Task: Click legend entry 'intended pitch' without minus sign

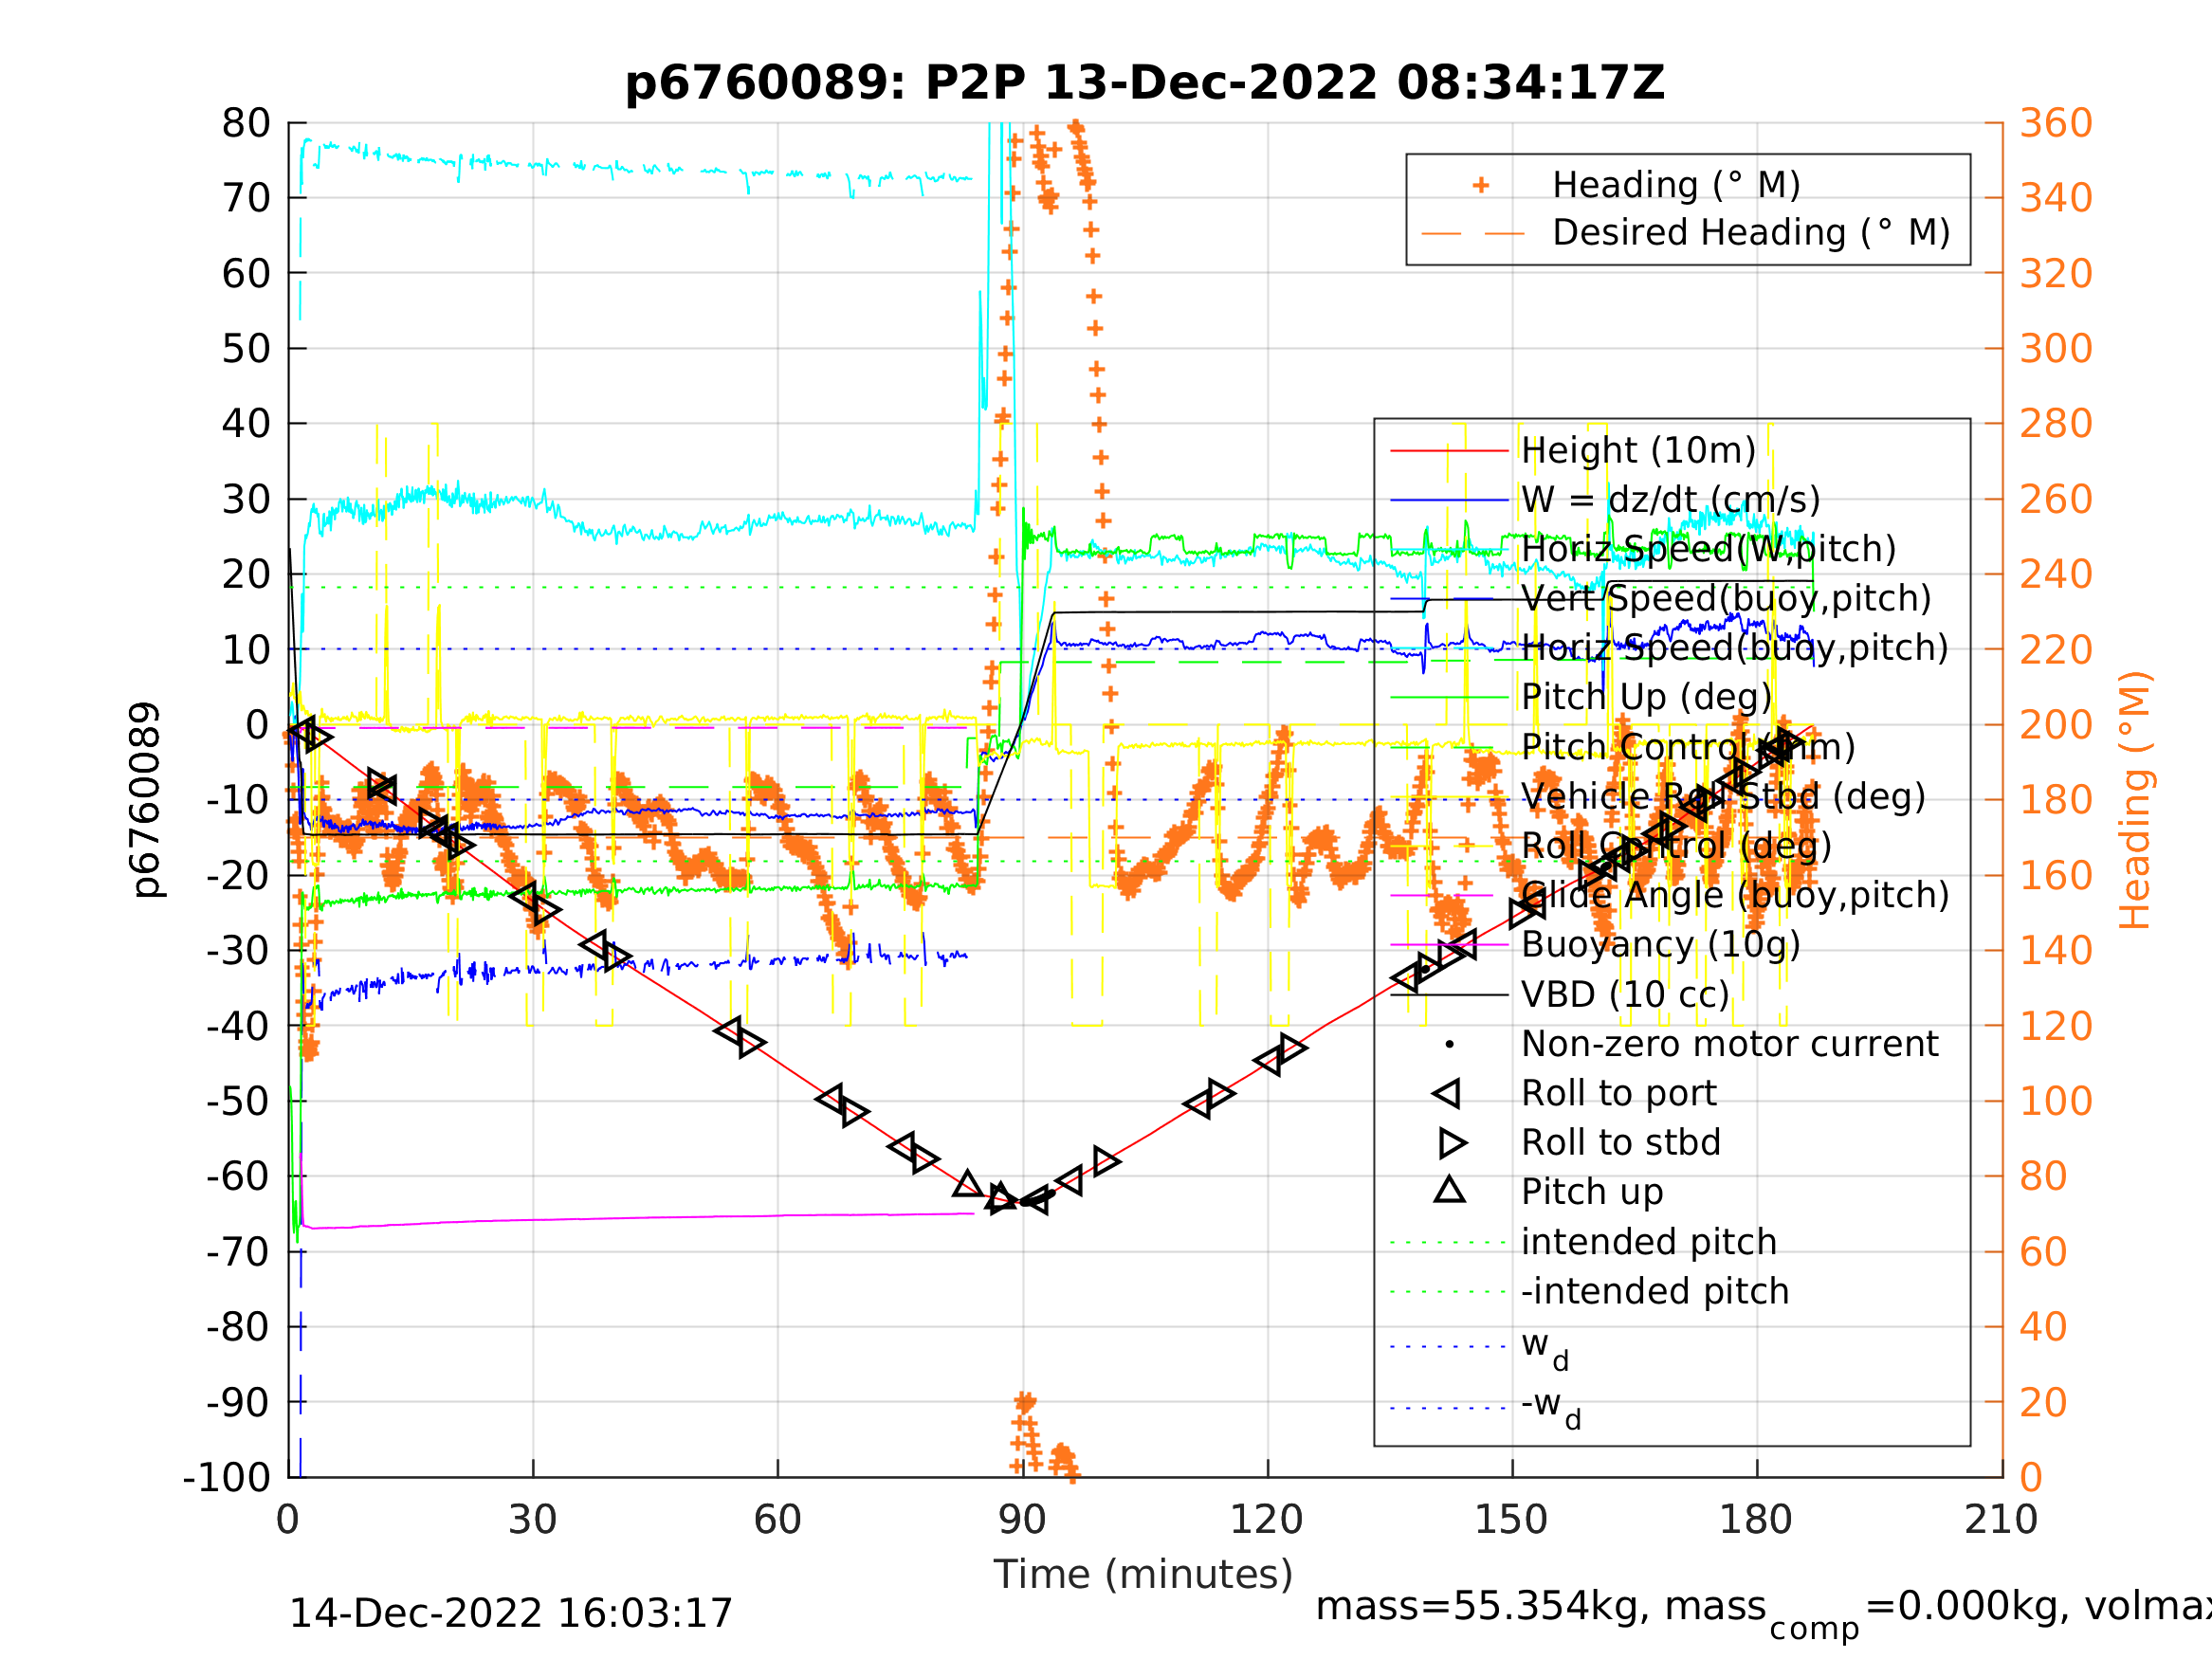Action: (1649, 1242)
